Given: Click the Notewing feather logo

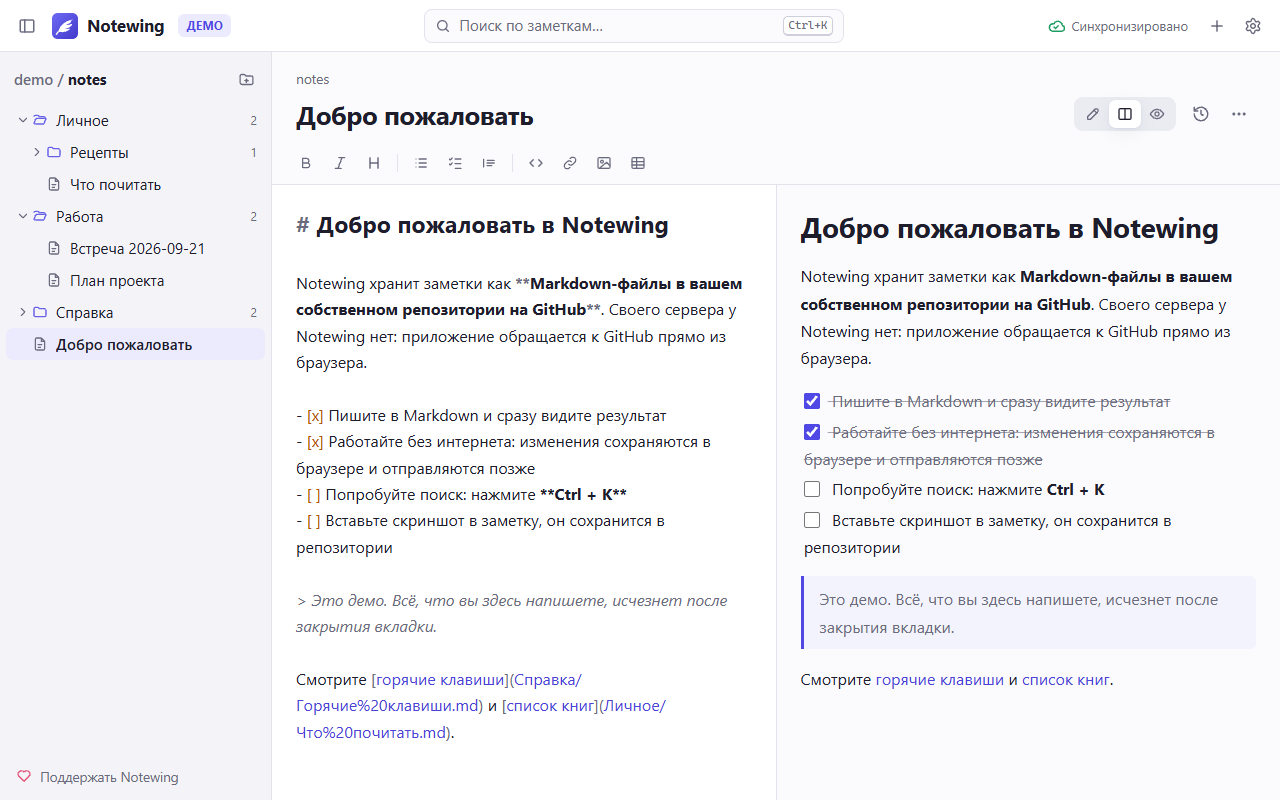Looking at the screenshot, I should pos(65,26).
